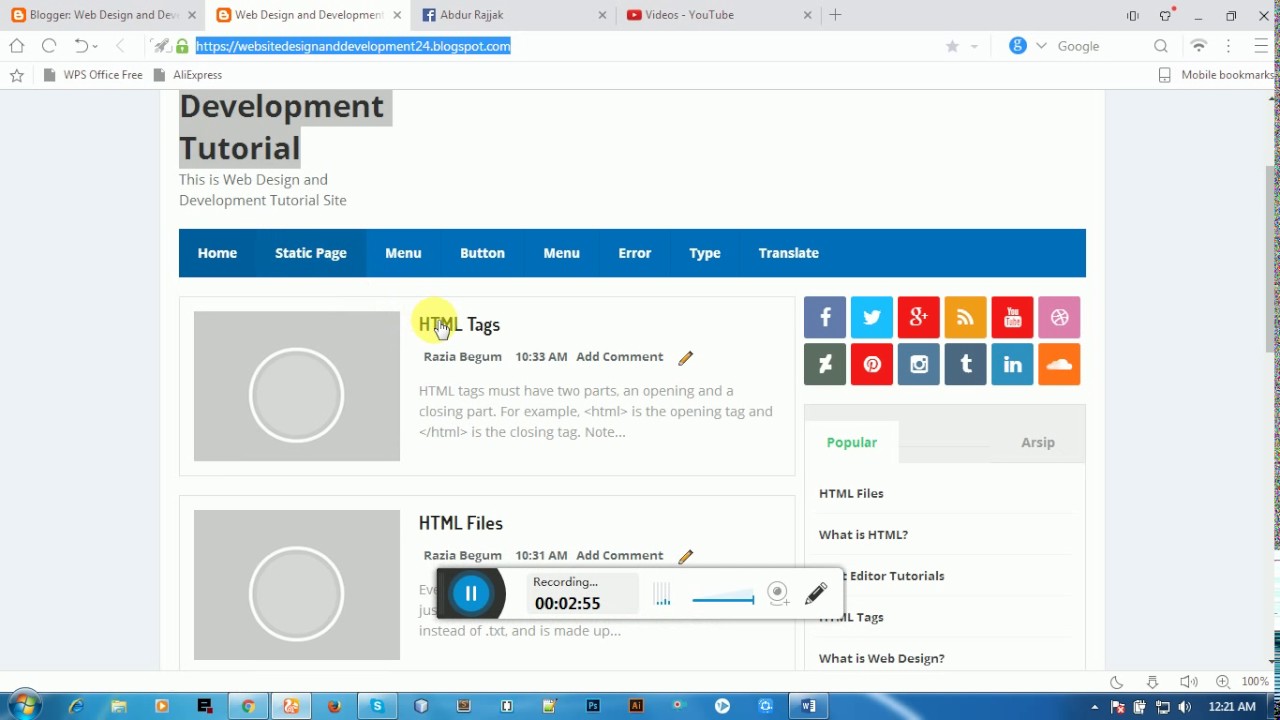Open the Dribbble social icon
The image size is (1280, 720).
[1059, 318]
